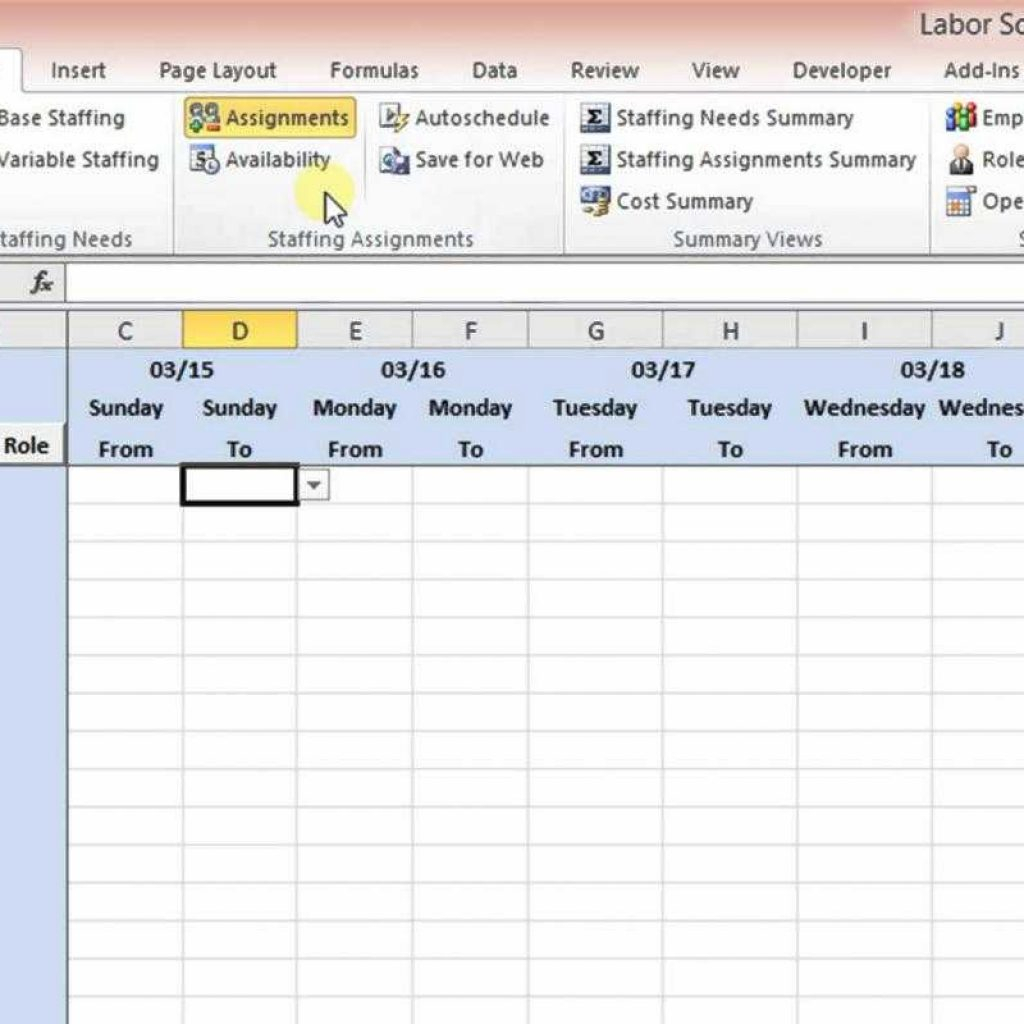This screenshot has height=1024, width=1024.
Task: Select column G header
Action: coord(596,330)
